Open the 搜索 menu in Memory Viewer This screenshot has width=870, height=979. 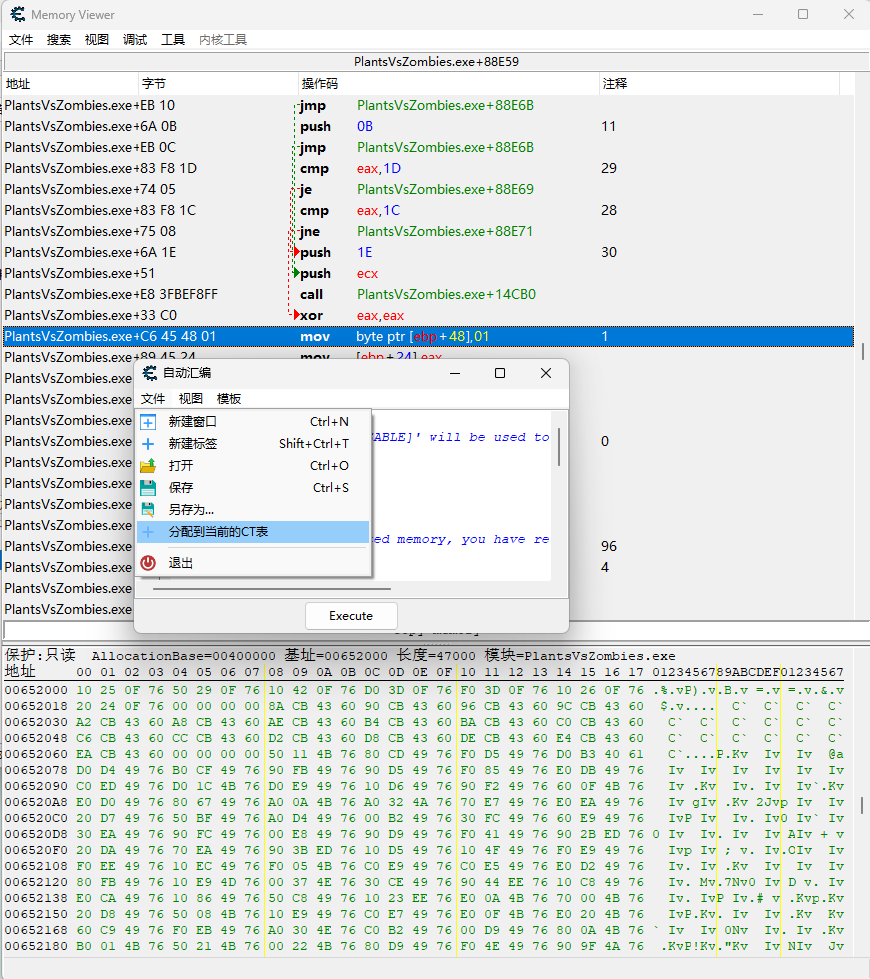59,40
